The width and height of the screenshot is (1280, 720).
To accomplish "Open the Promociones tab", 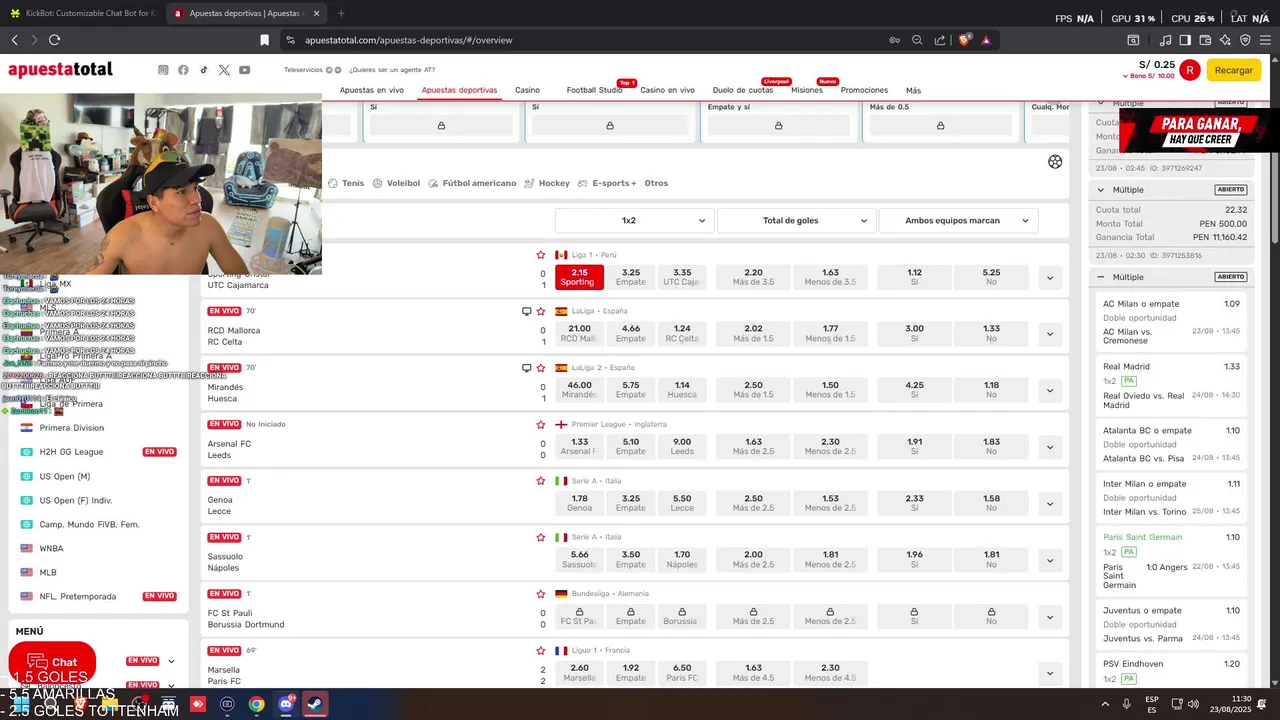I will [864, 90].
